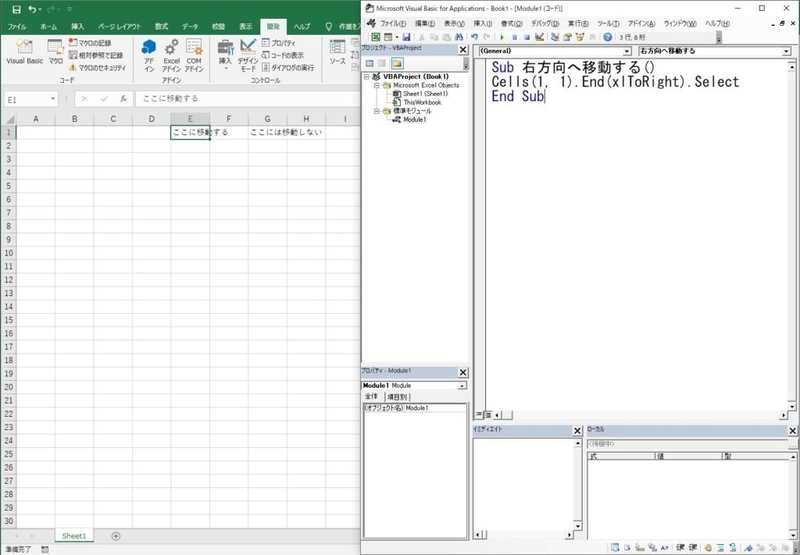Image resolution: width=800 pixels, height=555 pixels.
Task: Close the イミディエイト (Immediate) window
Action: [577, 431]
